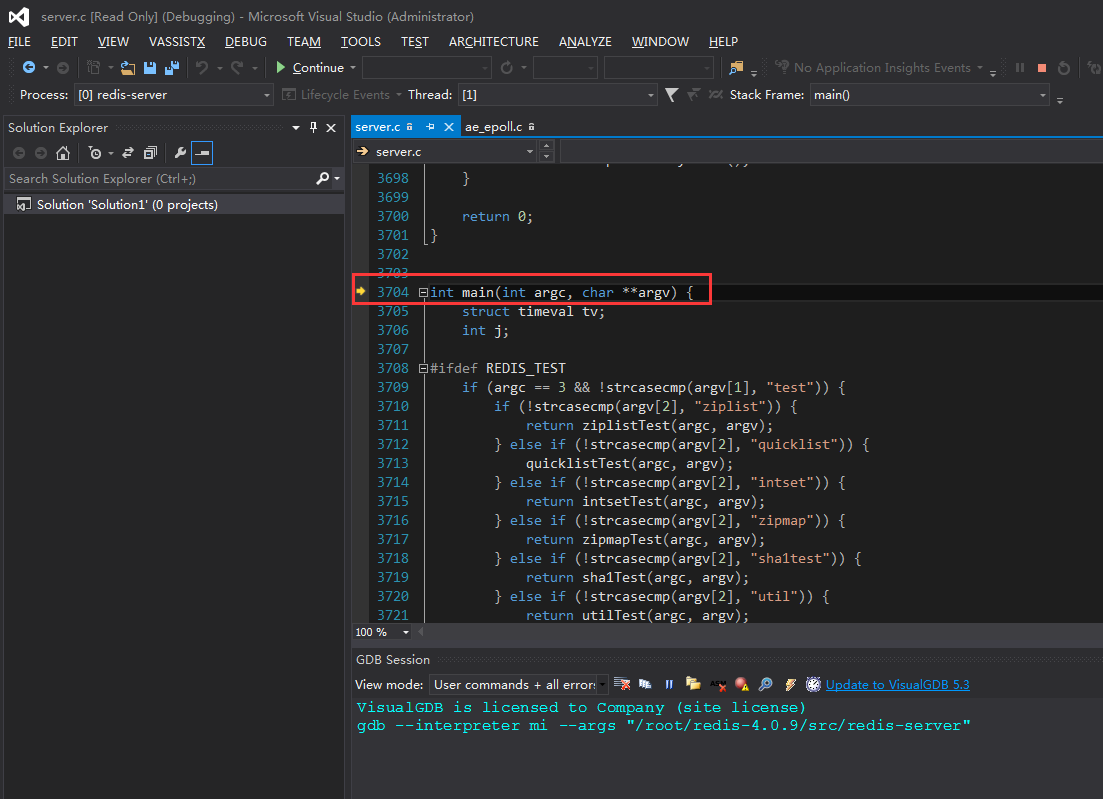Click the Solution Explorer Home icon
This screenshot has height=799, width=1103.
(x=63, y=153)
